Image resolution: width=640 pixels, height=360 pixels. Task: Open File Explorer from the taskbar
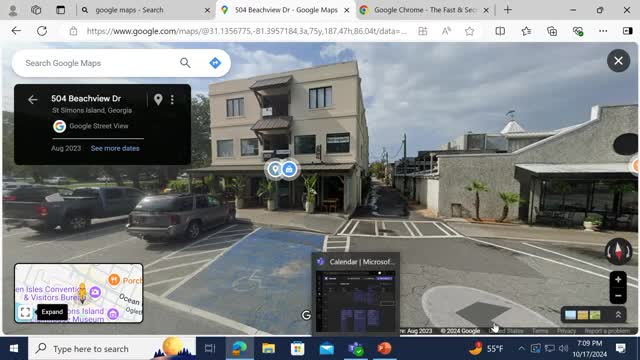click(269, 349)
